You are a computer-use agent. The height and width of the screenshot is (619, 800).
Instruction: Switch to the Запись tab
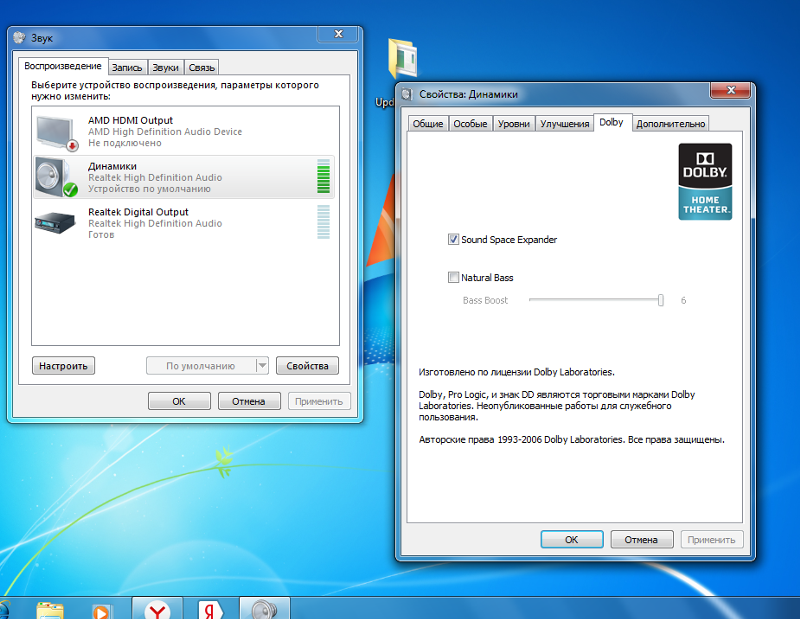pyautogui.click(x=127, y=67)
